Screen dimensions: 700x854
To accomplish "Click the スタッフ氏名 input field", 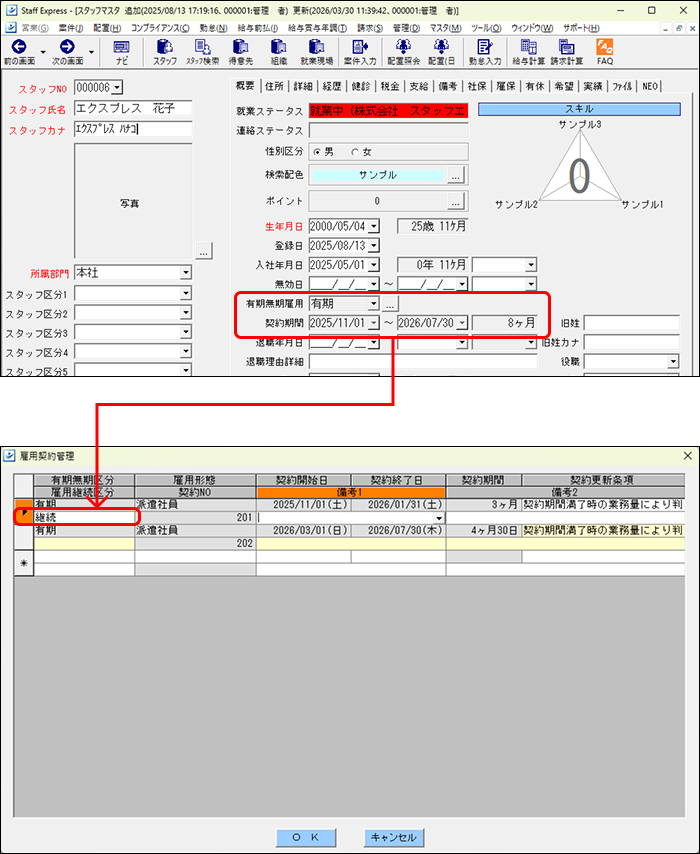I will pyautogui.click(x=132, y=109).
